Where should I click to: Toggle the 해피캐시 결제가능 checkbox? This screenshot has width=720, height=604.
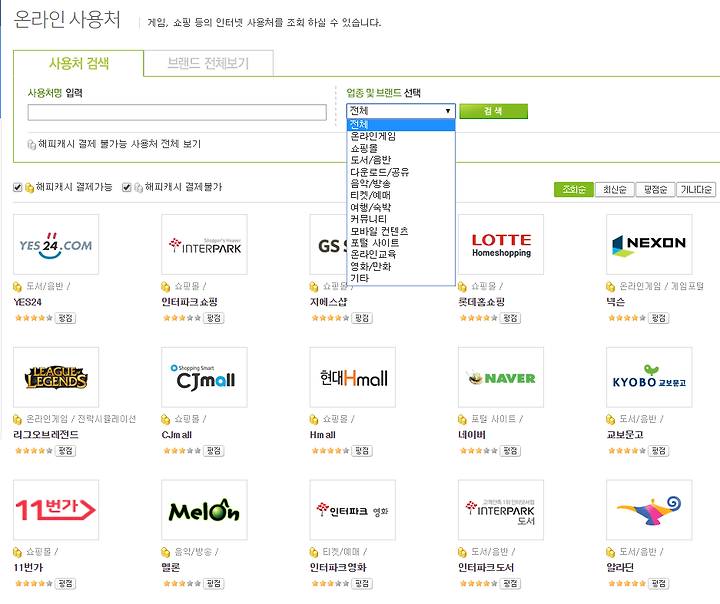point(17,187)
